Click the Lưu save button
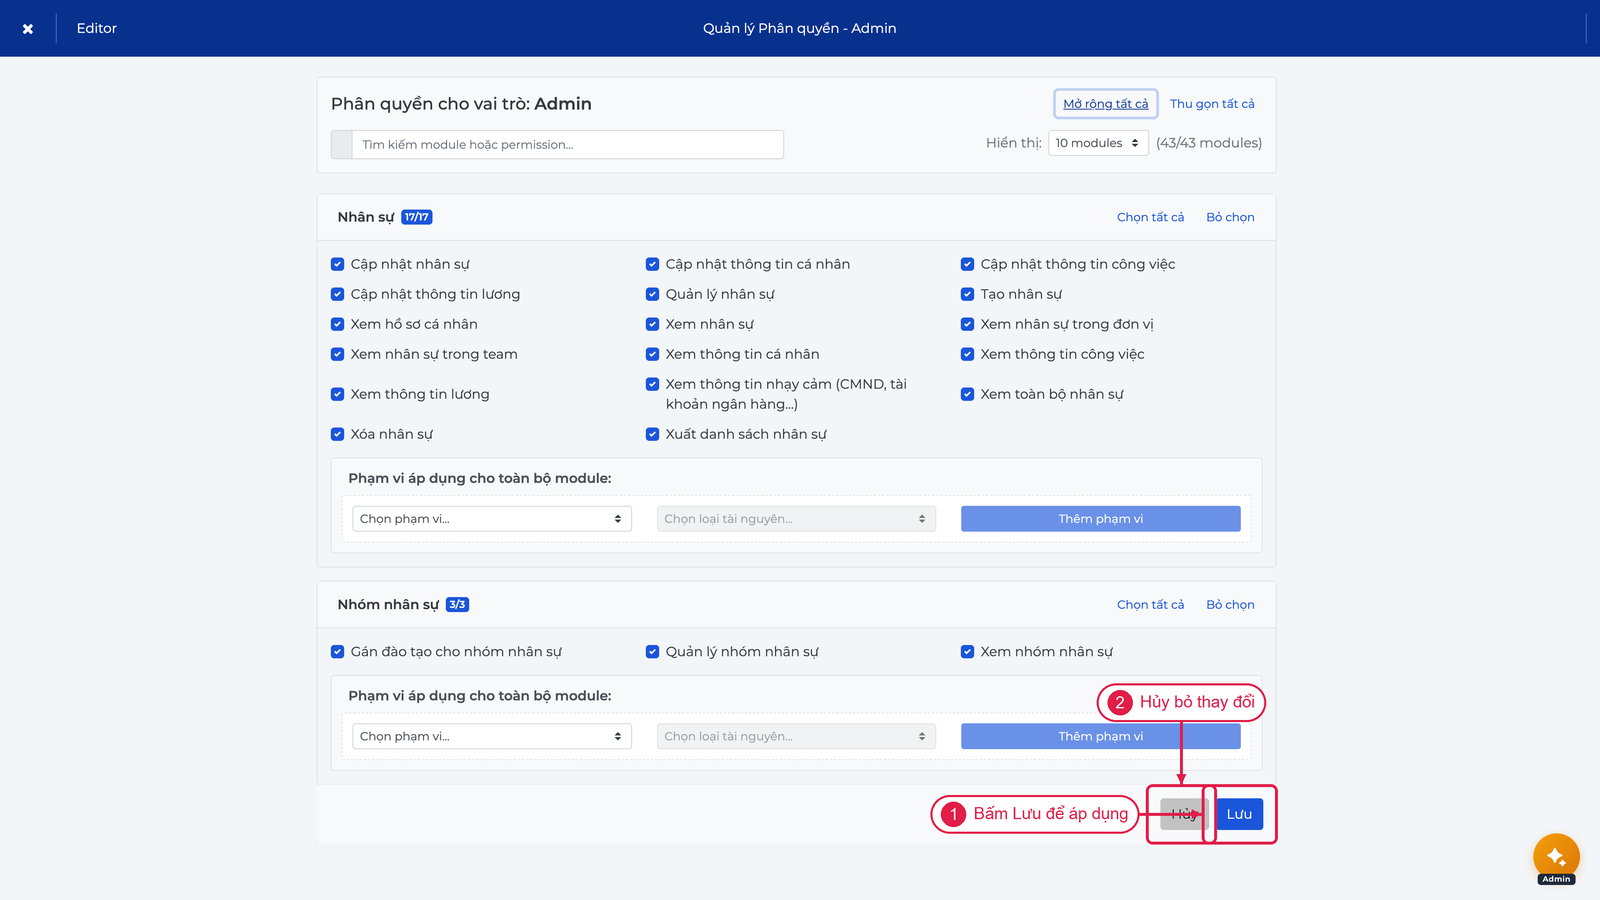 click(x=1240, y=814)
